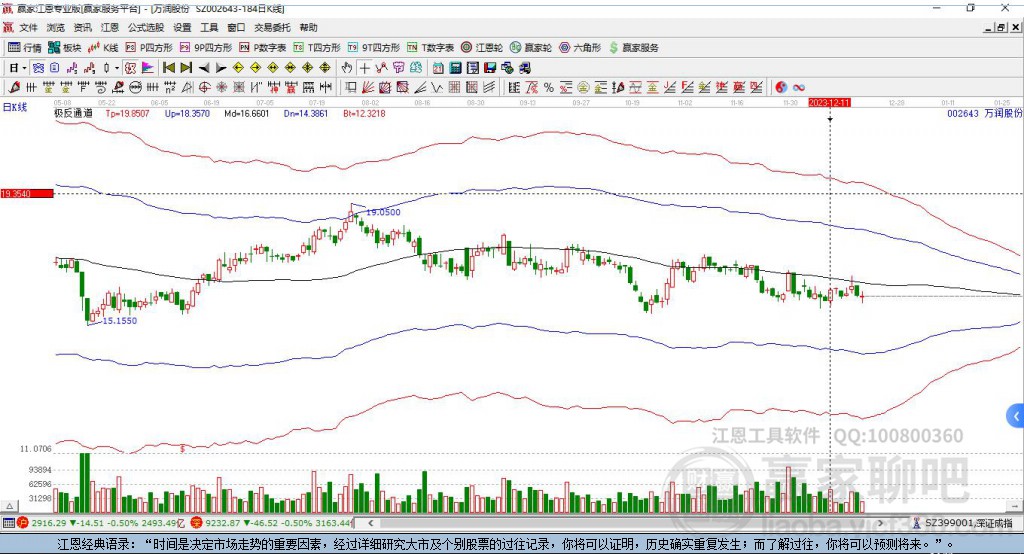
Task: Click the blue side panel chevron button
Action: [x=1016, y=416]
